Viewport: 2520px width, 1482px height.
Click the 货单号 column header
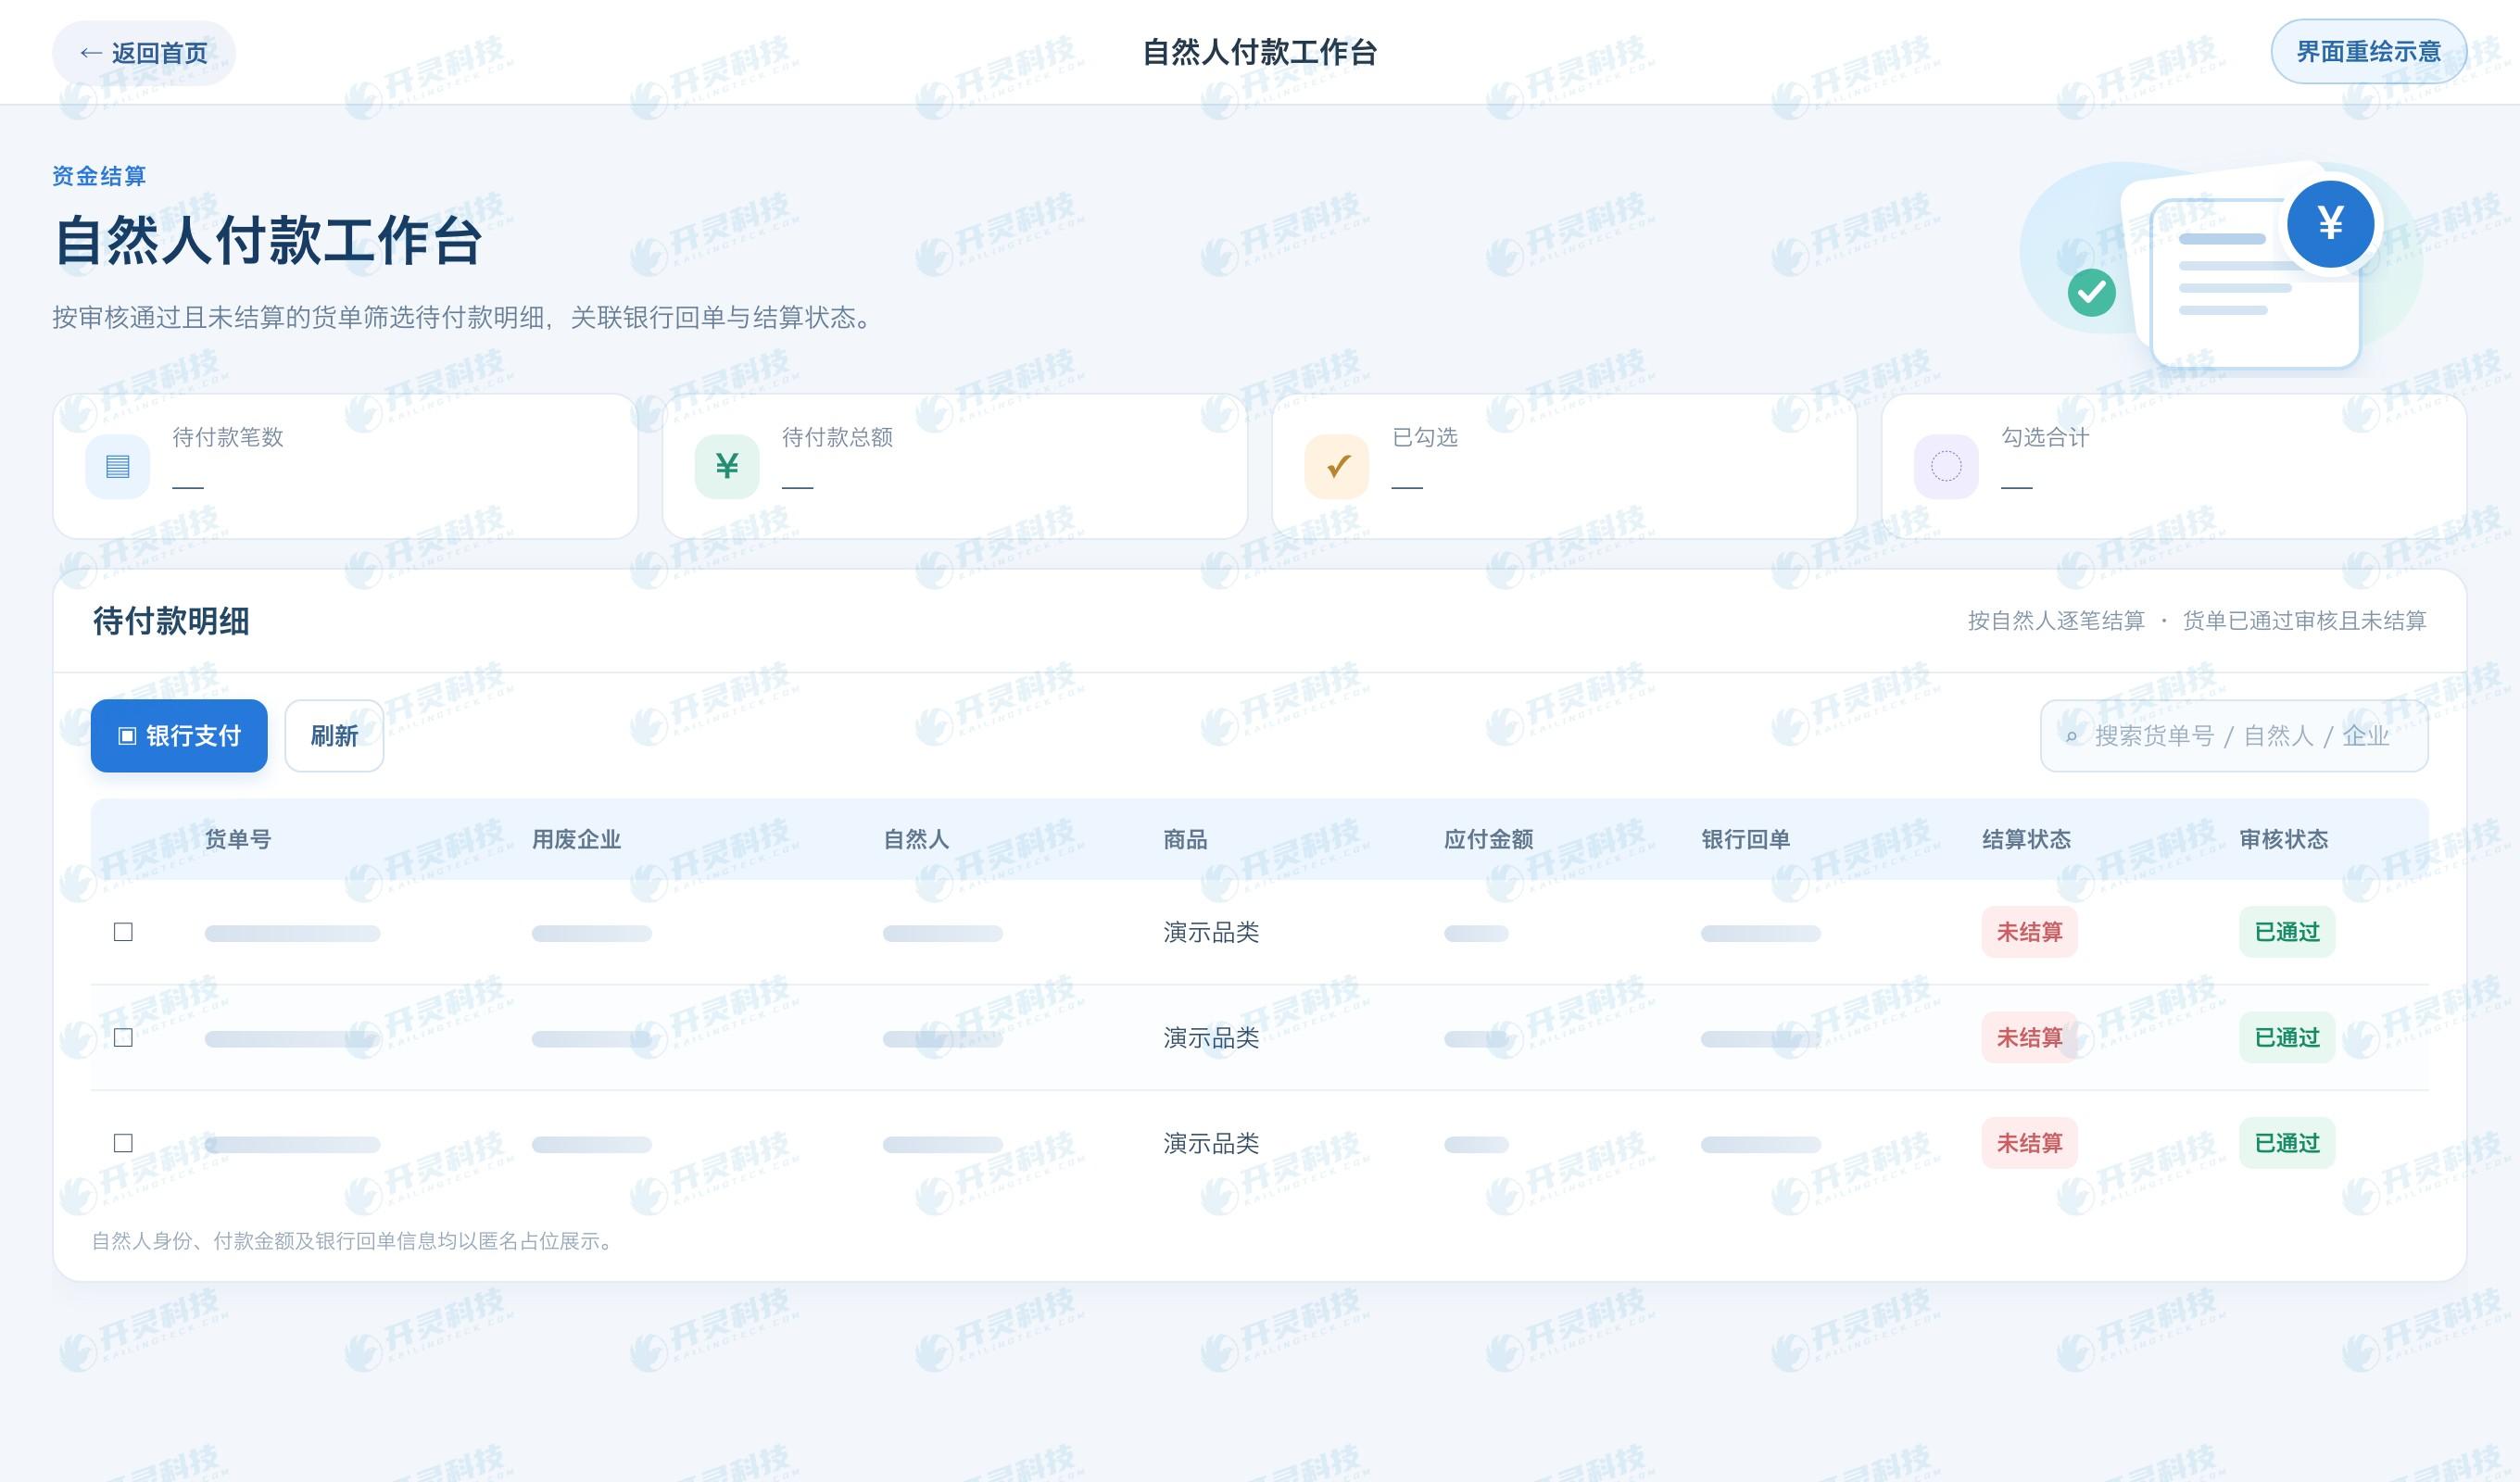238,839
